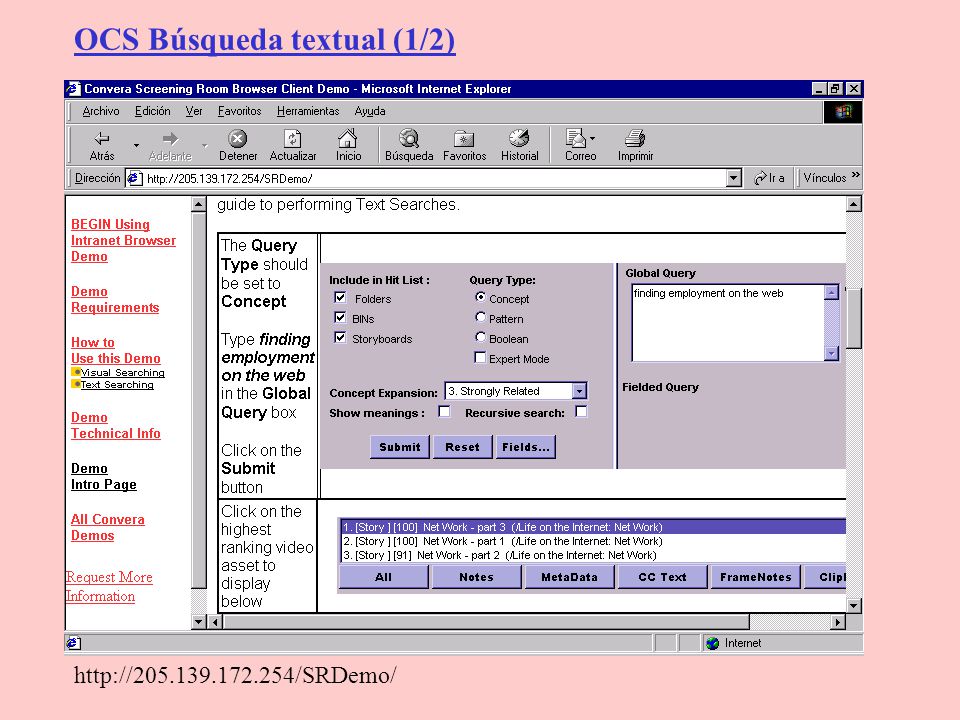Open the Ayuda menu

pyautogui.click(x=370, y=111)
